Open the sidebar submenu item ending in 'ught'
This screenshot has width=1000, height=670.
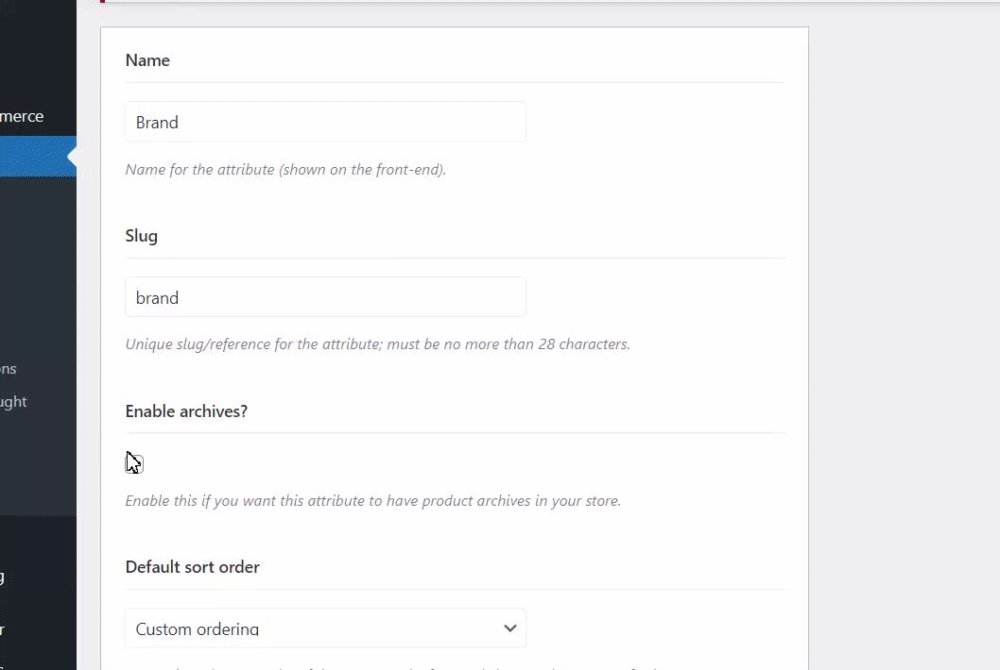(14, 402)
